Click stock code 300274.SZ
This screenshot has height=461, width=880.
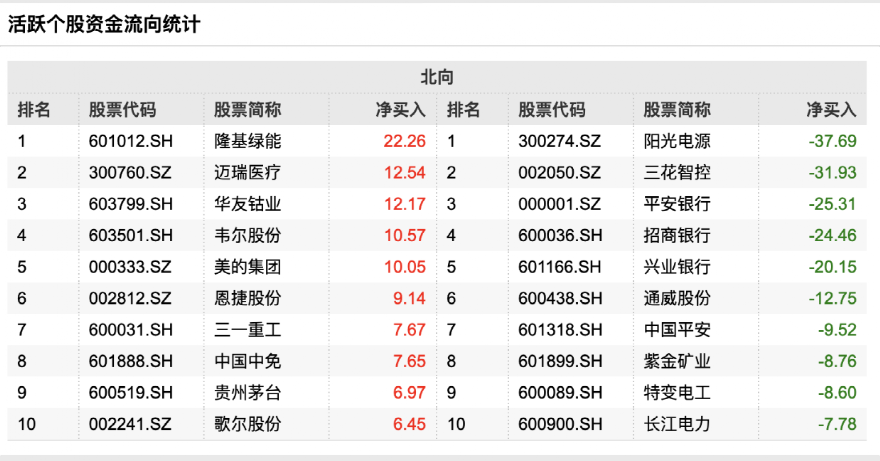[x=560, y=141]
